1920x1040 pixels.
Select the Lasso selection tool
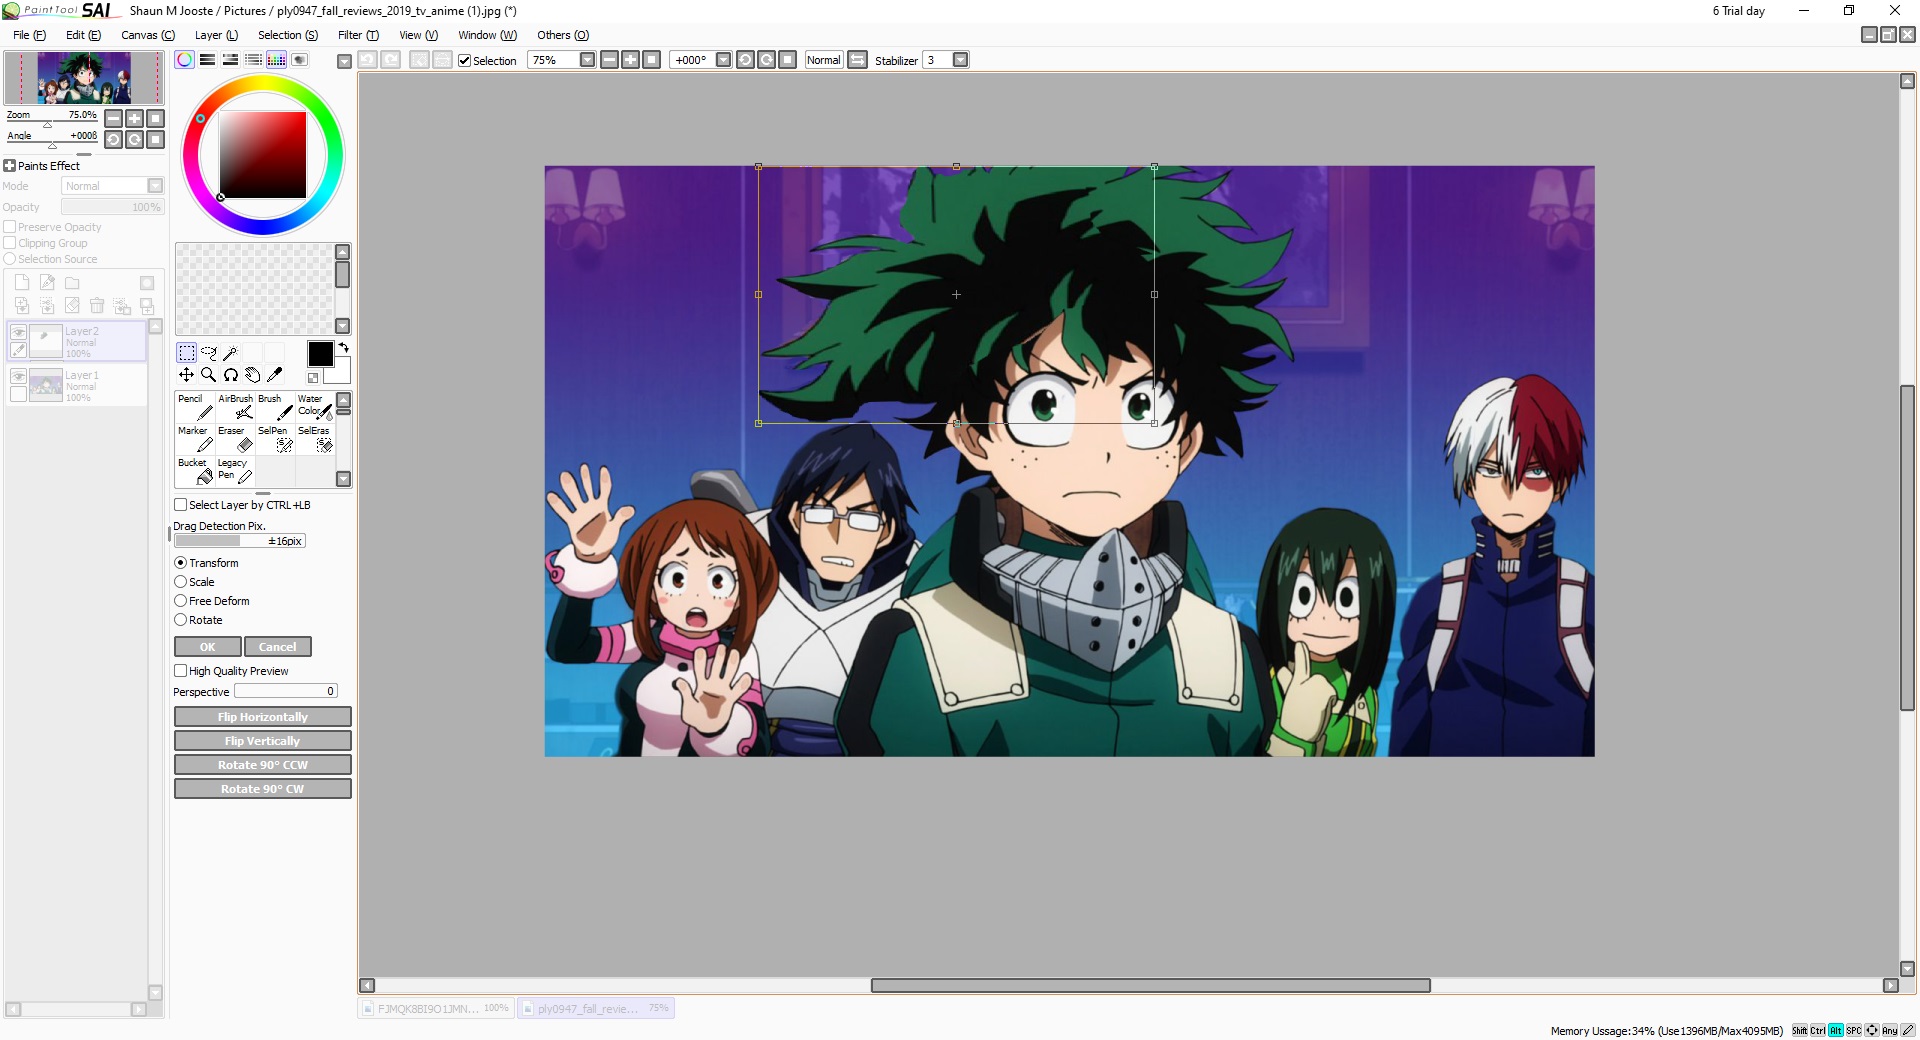point(208,352)
